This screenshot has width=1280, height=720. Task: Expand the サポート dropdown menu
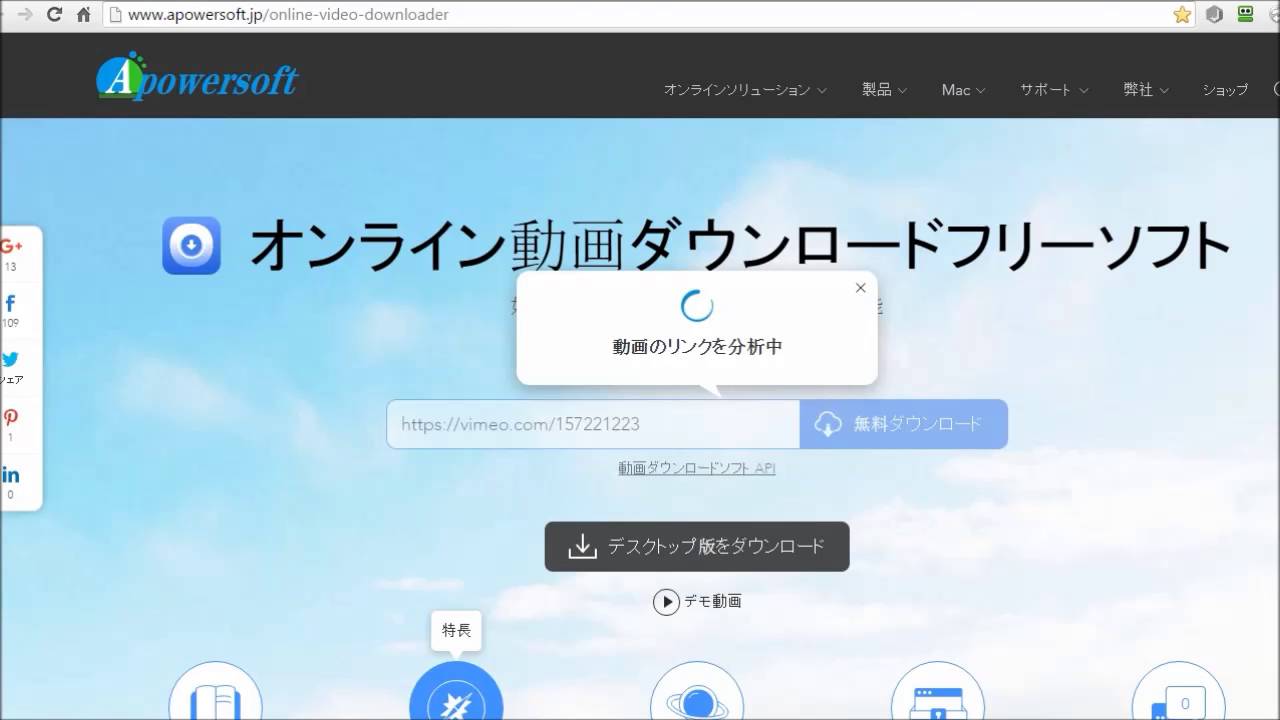click(x=1054, y=90)
